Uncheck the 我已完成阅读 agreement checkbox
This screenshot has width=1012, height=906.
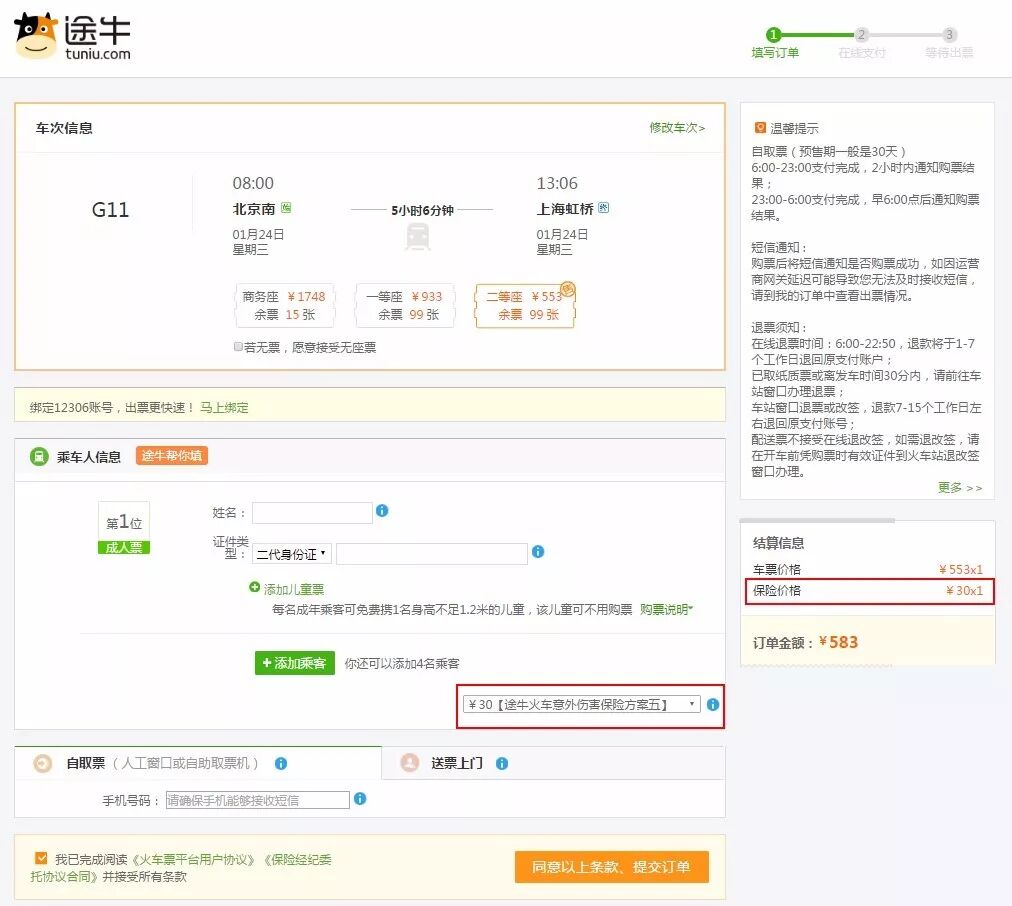[x=40, y=857]
